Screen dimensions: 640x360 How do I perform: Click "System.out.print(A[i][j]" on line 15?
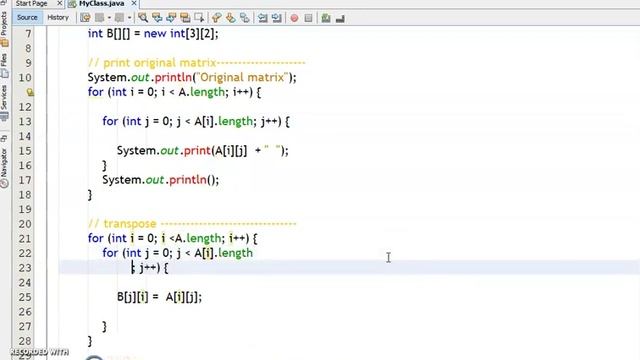click(182, 151)
